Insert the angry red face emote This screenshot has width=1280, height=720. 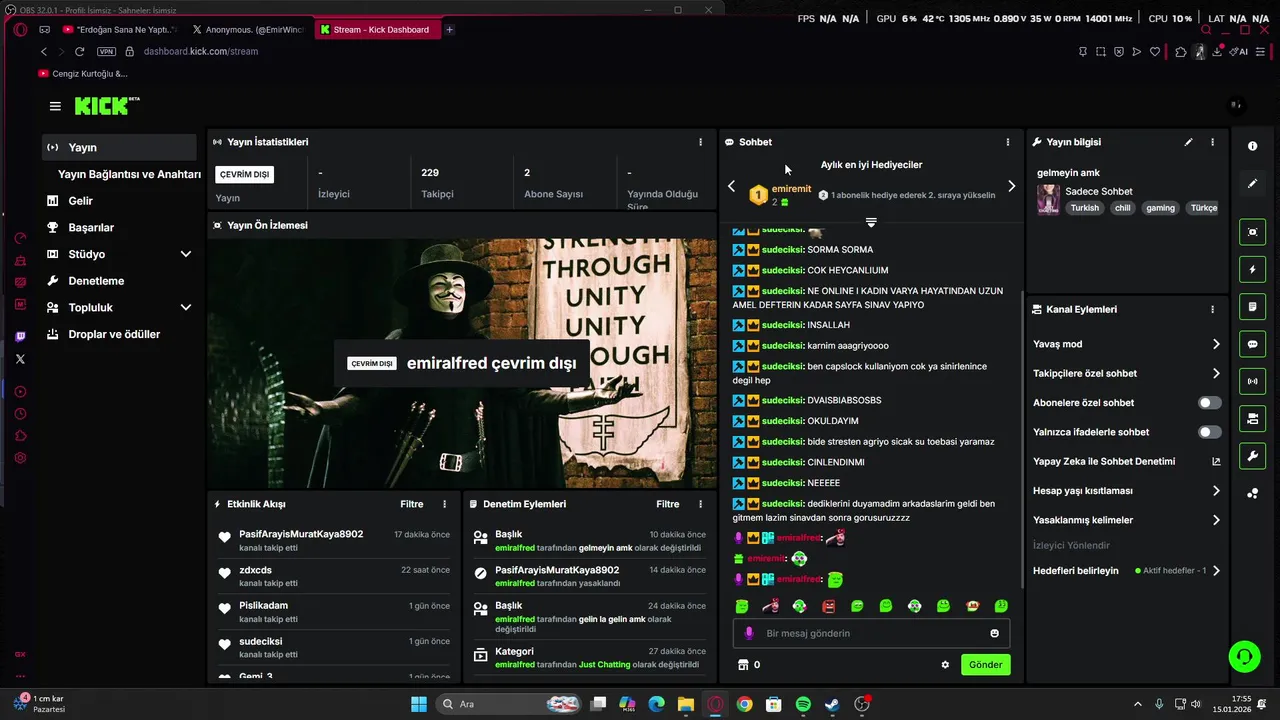click(828, 606)
